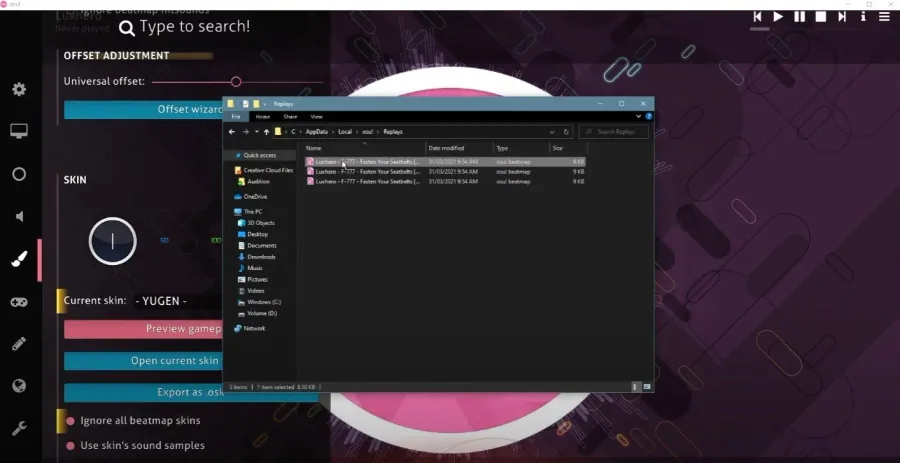The image size is (900, 463).
Task: Open the maintenance wrench section
Action: (19, 428)
